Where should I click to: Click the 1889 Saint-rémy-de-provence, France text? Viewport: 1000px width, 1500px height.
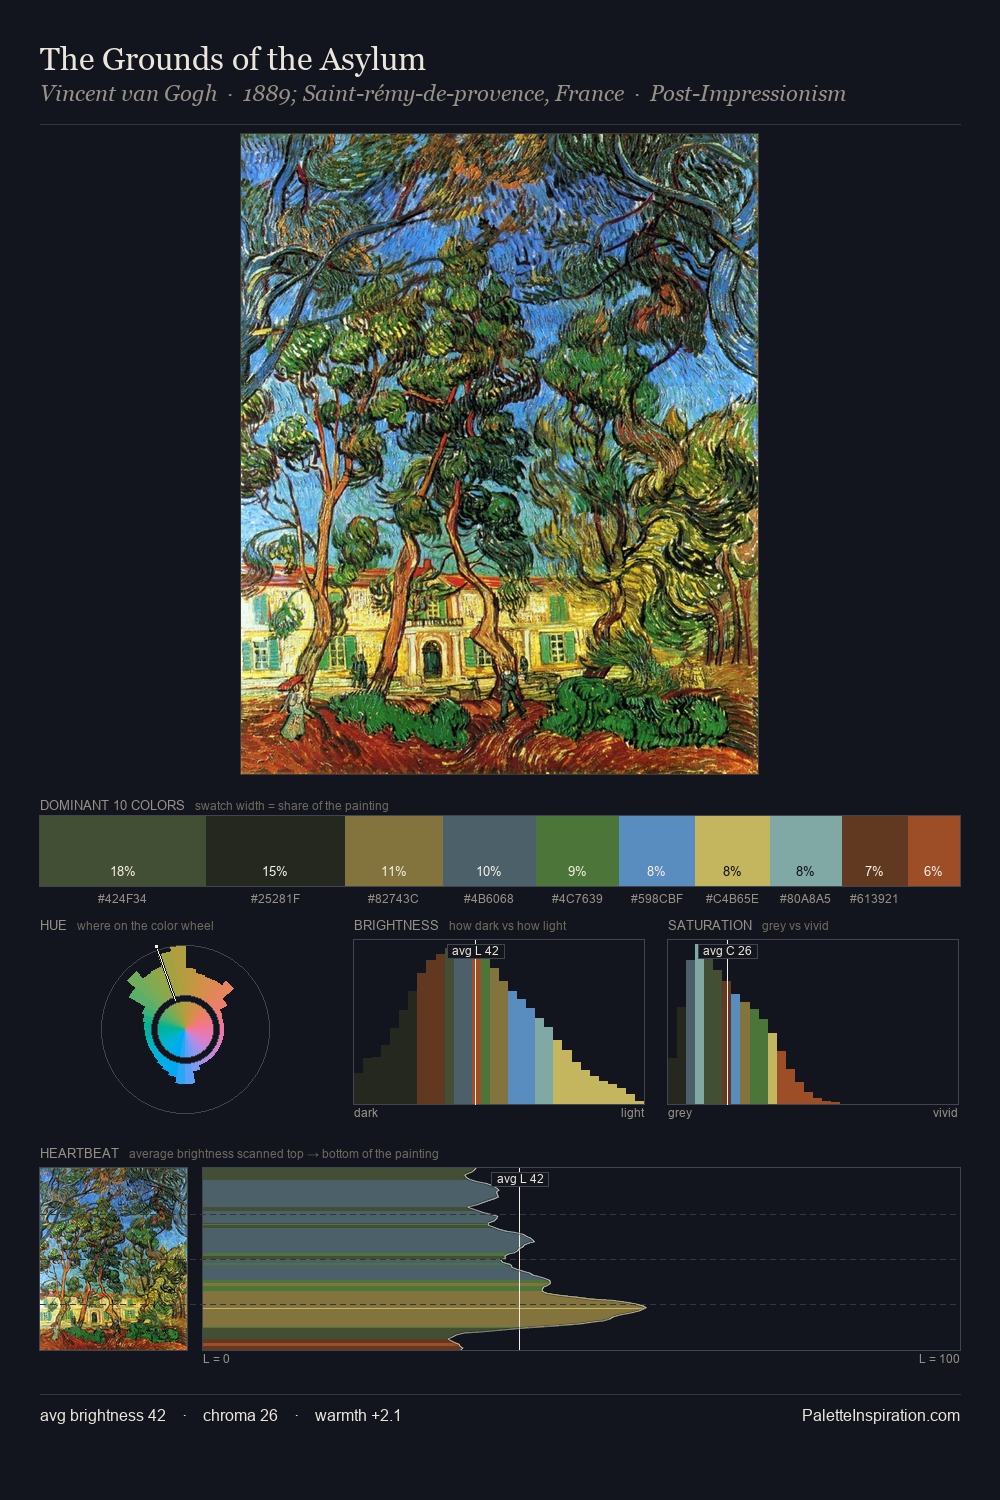pyautogui.click(x=433, y=94)
